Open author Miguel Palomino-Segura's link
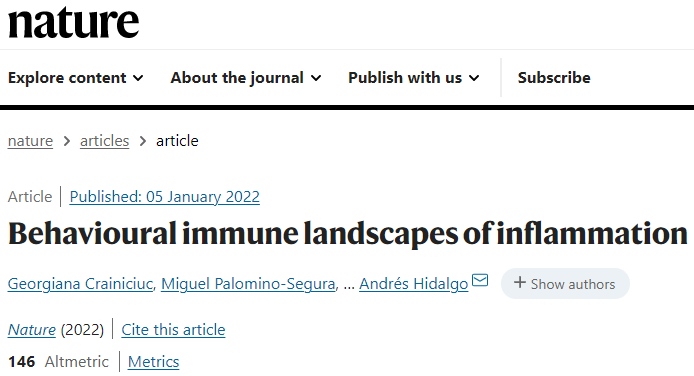The height and width of the screenshot is (376, 694). point(248,284)
